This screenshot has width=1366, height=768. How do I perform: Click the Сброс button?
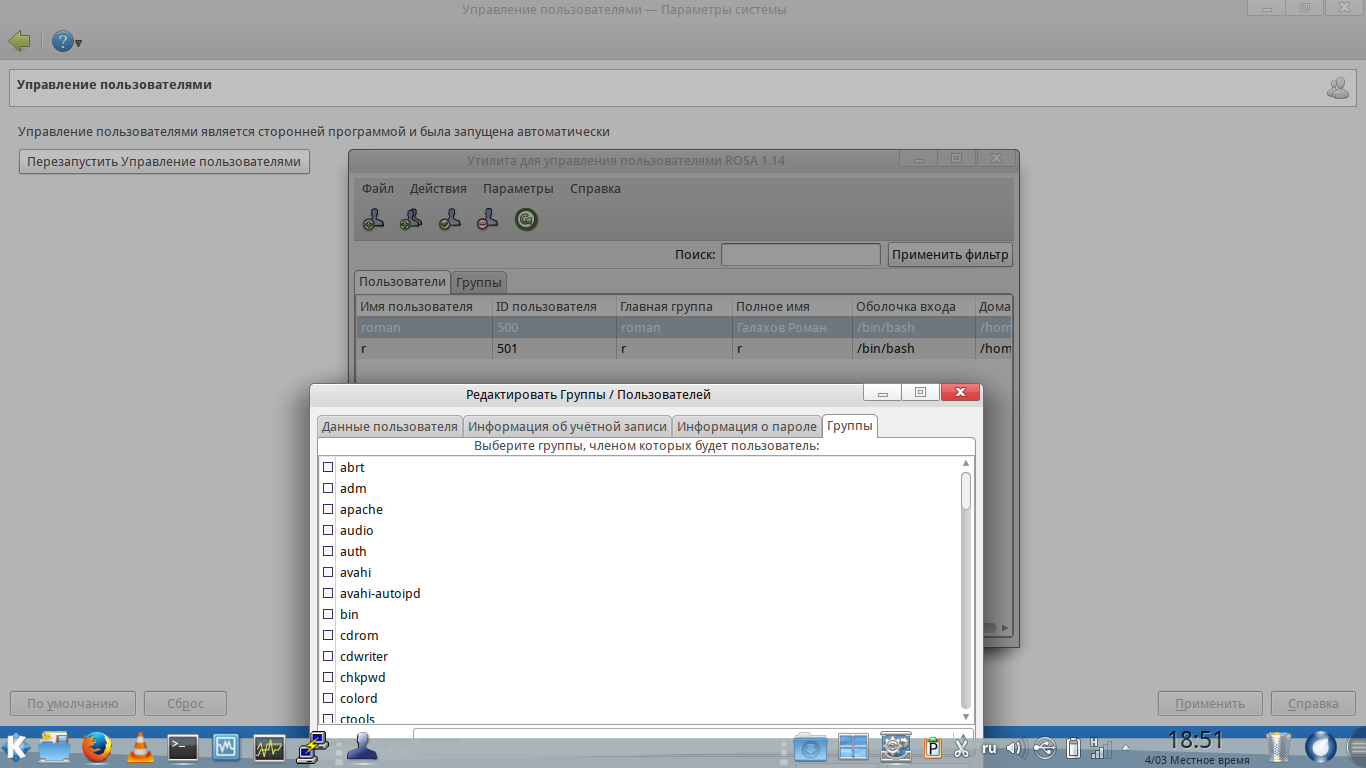[x=185, y=703]
